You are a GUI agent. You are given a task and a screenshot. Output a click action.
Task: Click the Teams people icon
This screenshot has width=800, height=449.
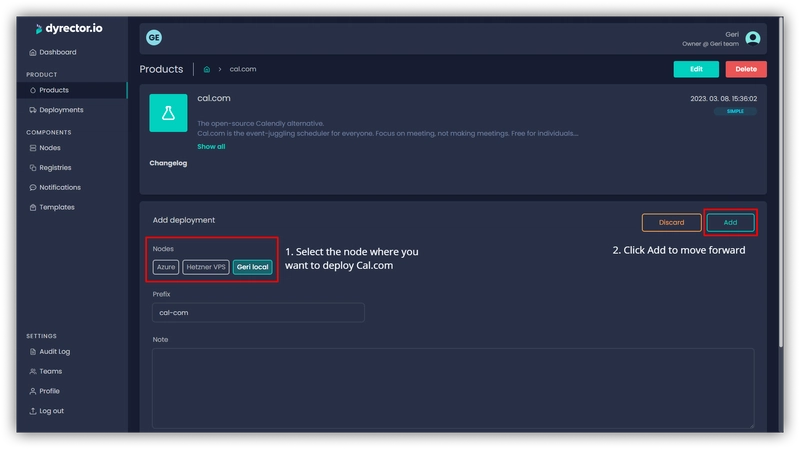point(33,371)
